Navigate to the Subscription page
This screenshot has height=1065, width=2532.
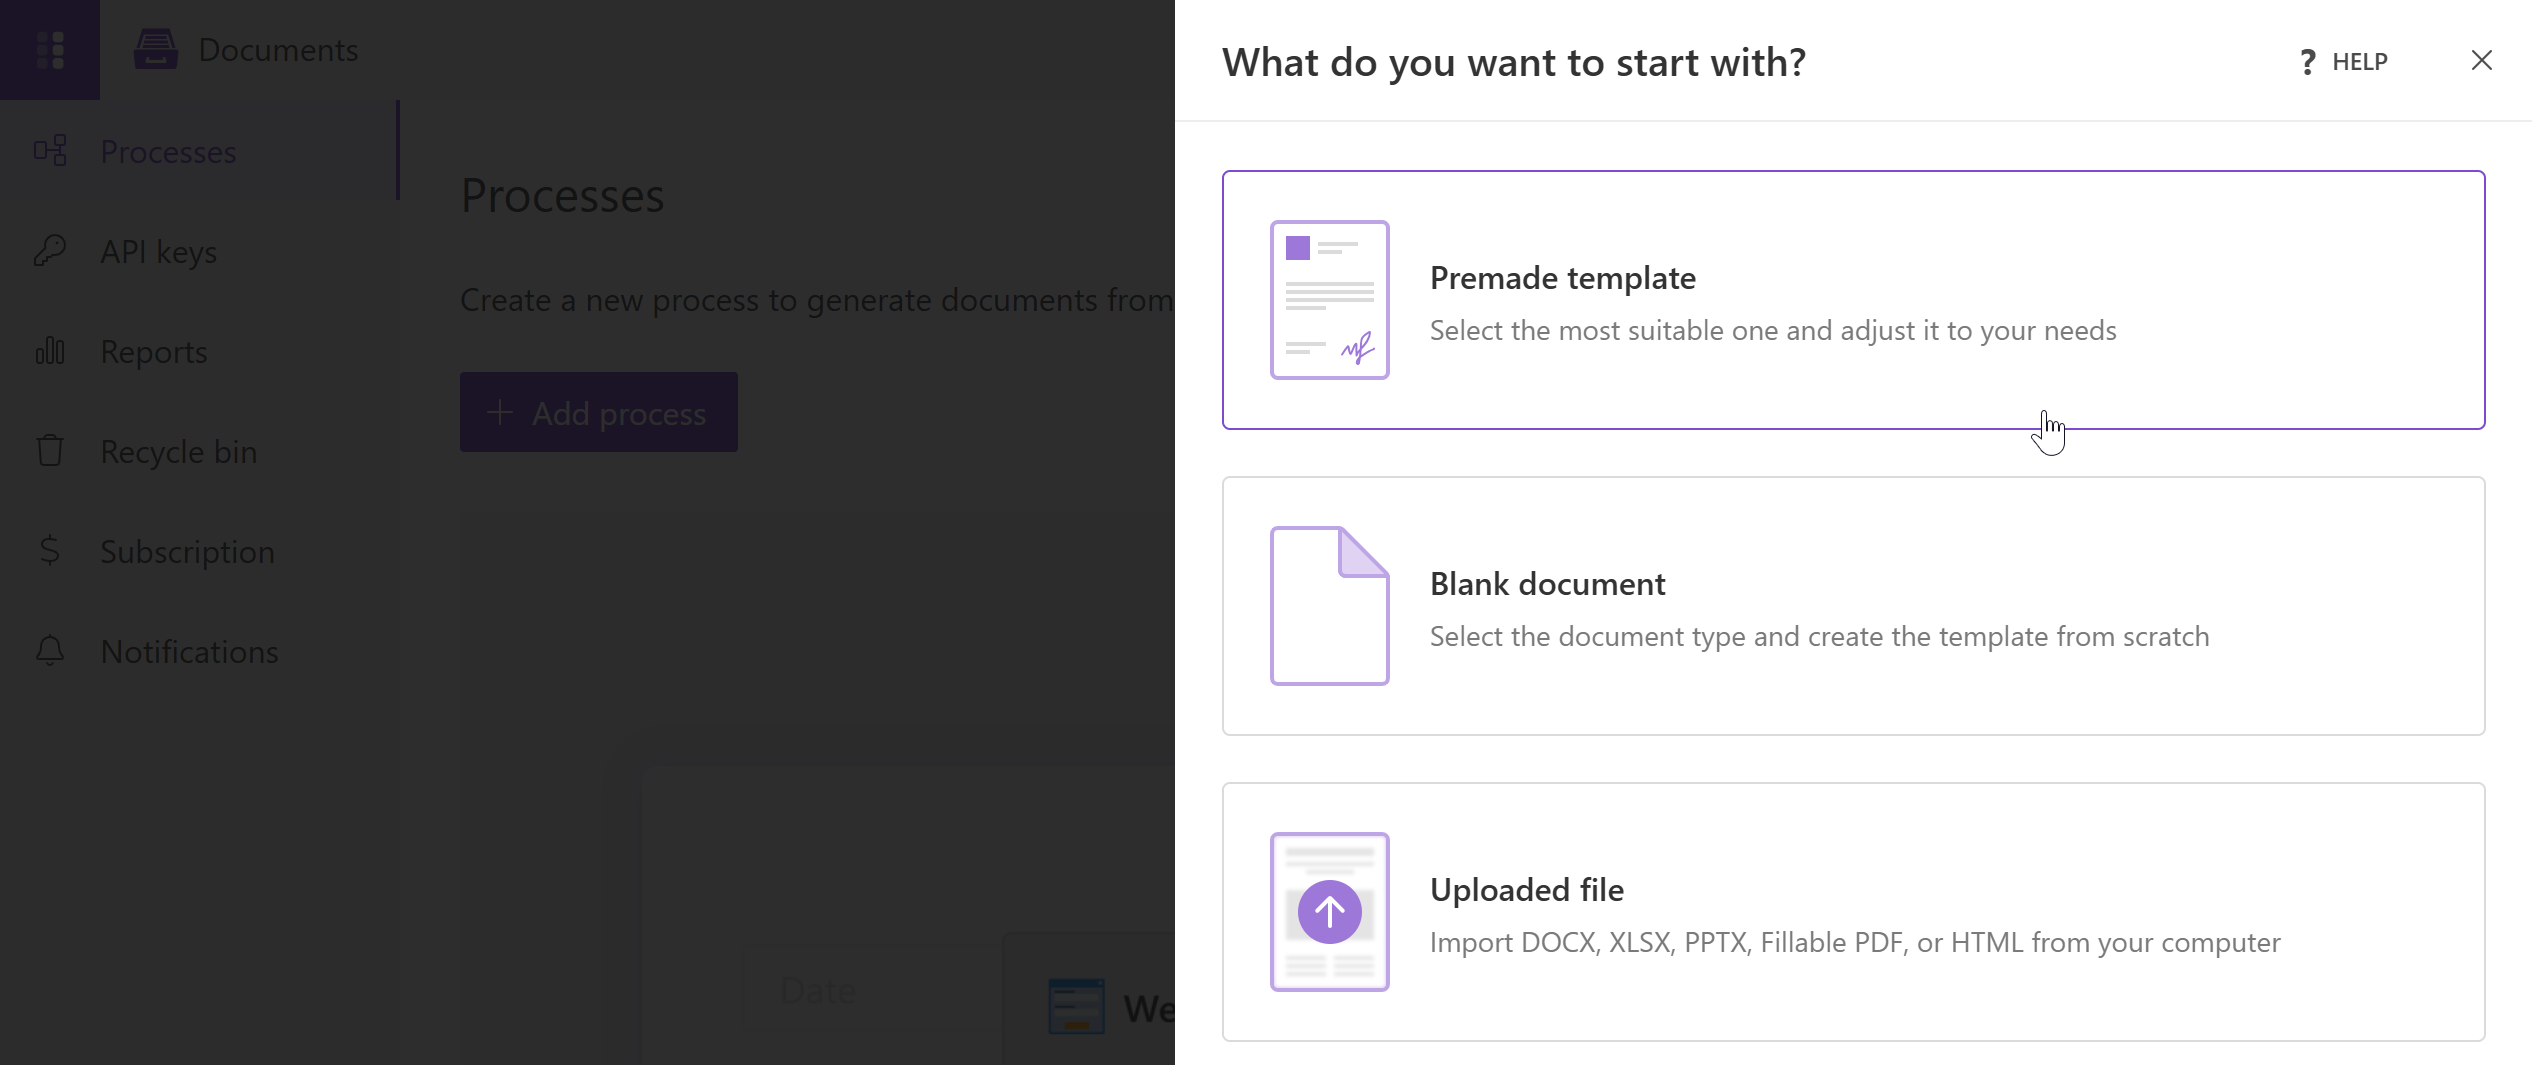pos(186,551)
